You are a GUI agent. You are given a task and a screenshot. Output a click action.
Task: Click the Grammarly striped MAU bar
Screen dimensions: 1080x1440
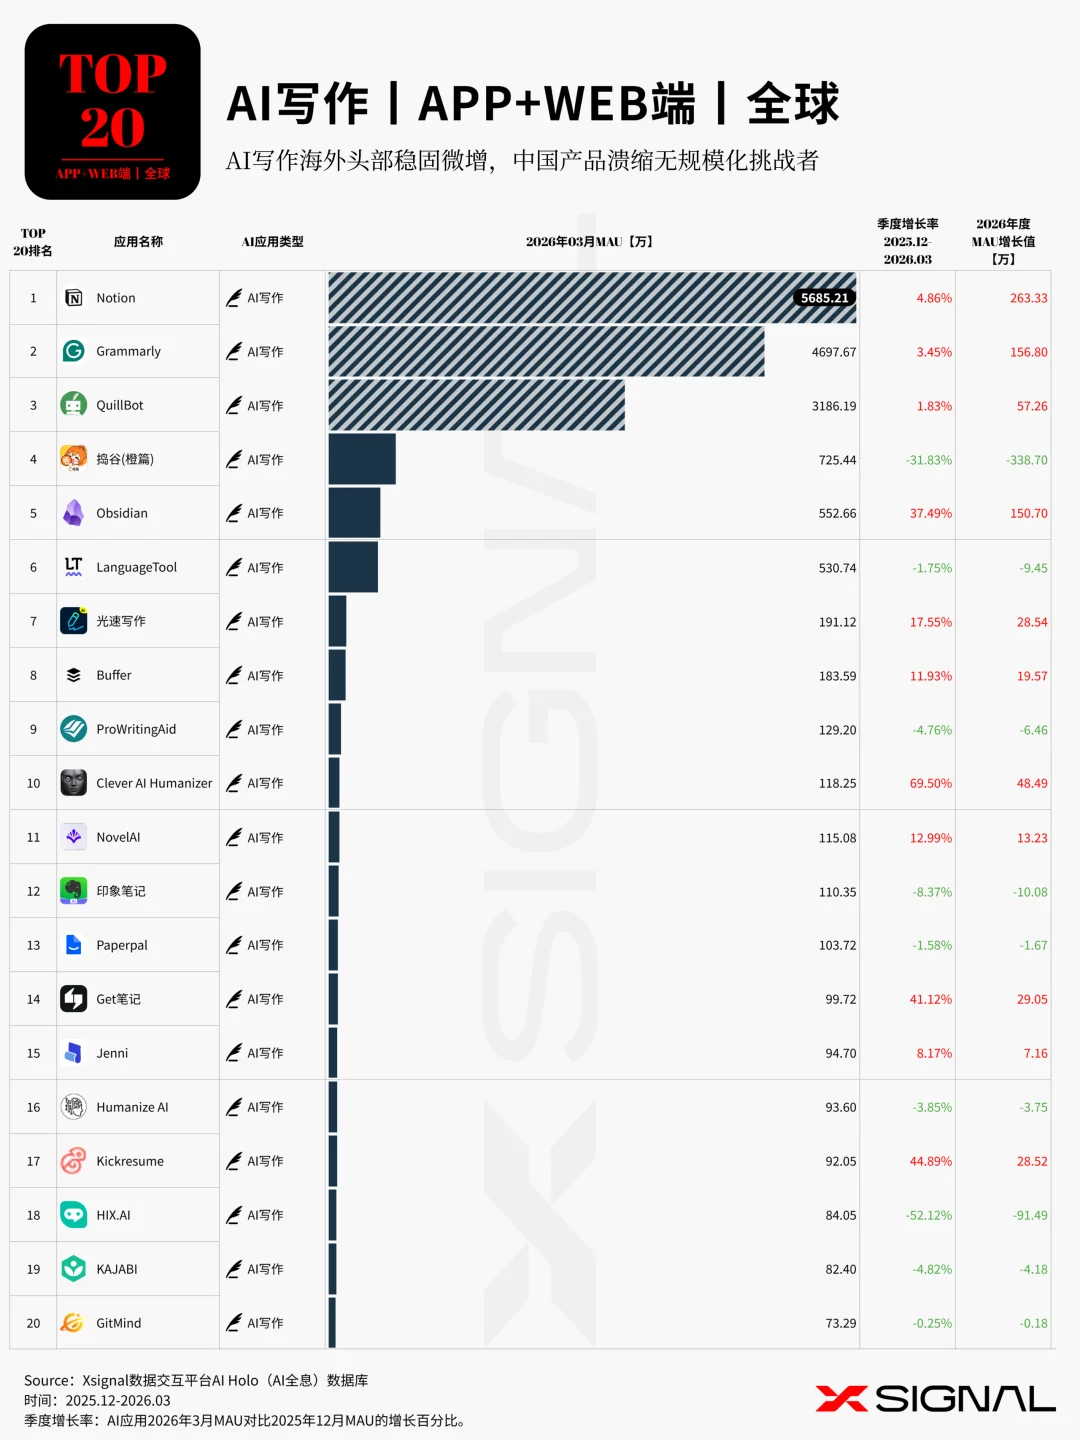[x=546, y=351]
